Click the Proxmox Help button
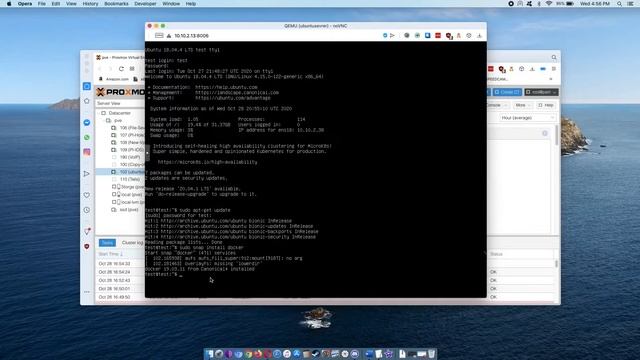Viewport: 640px width, 360px height. (546, 105)
